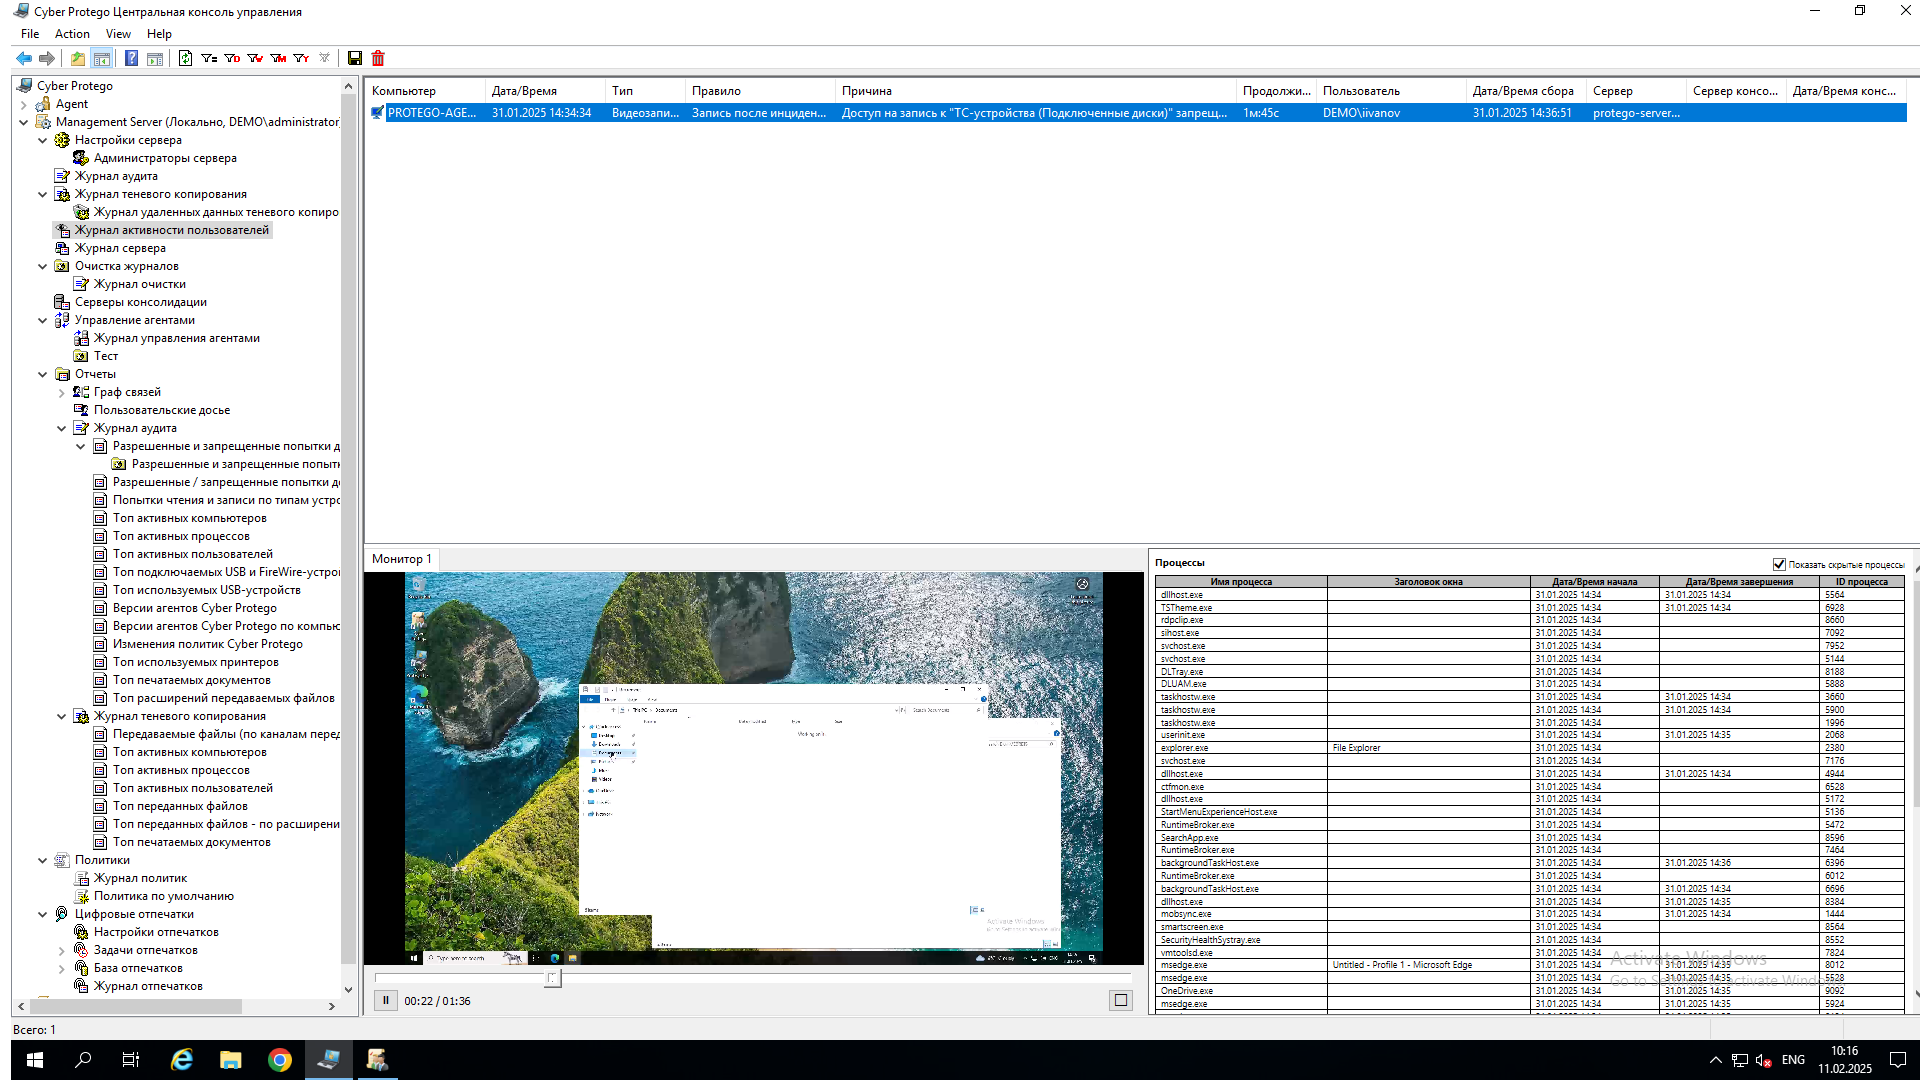The image size is (1920, 1080).
Task: Open File Explorer from taskbar
Action: tap(231, 1060)
